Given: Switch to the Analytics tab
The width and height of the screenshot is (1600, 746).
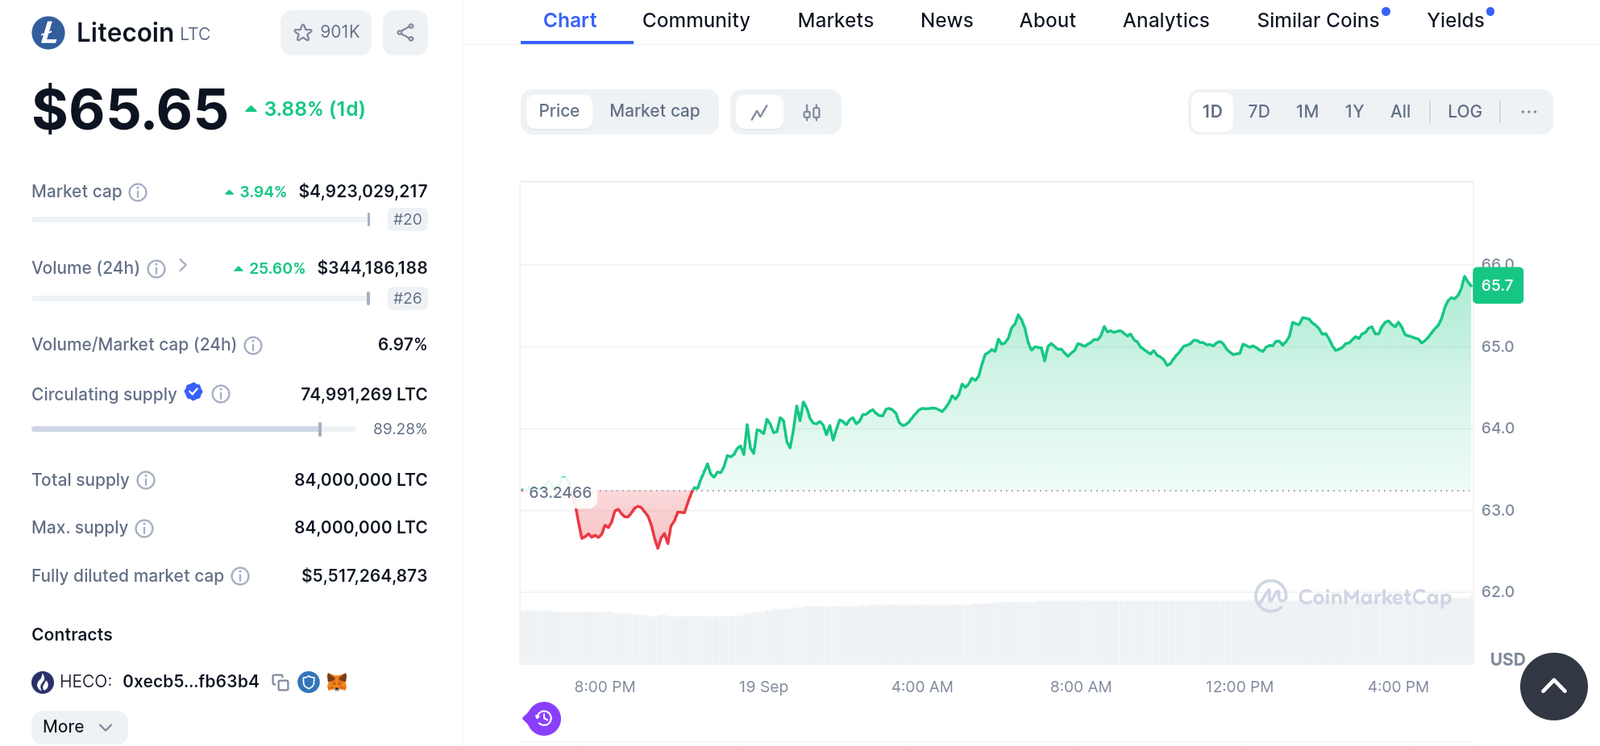Looking at the screenshot, I should (1165, 21).
